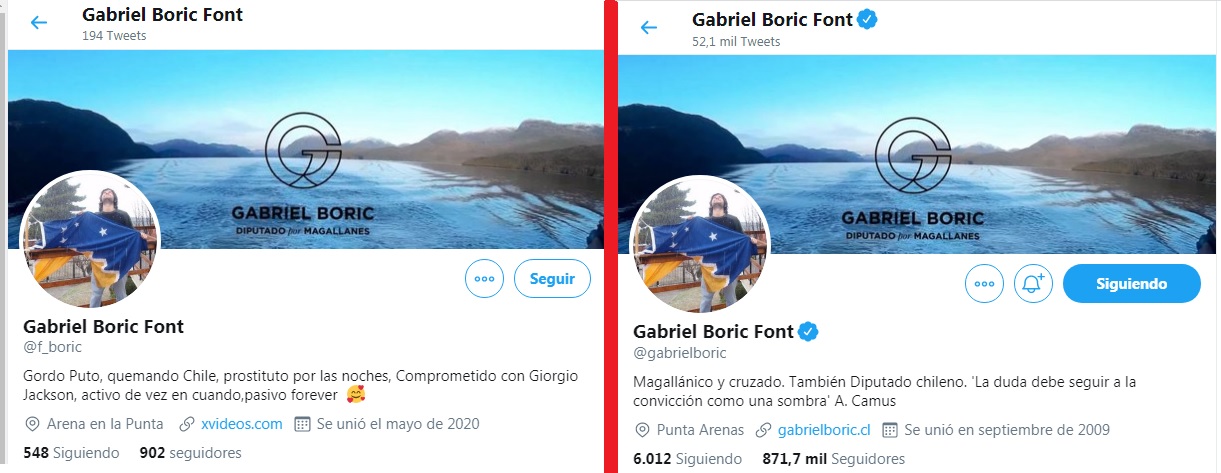Image resolution: width=1221 pixels, height=473 pixels.
Task: Open more options menu beside Seguir button
Action: (x=484, y=279)
